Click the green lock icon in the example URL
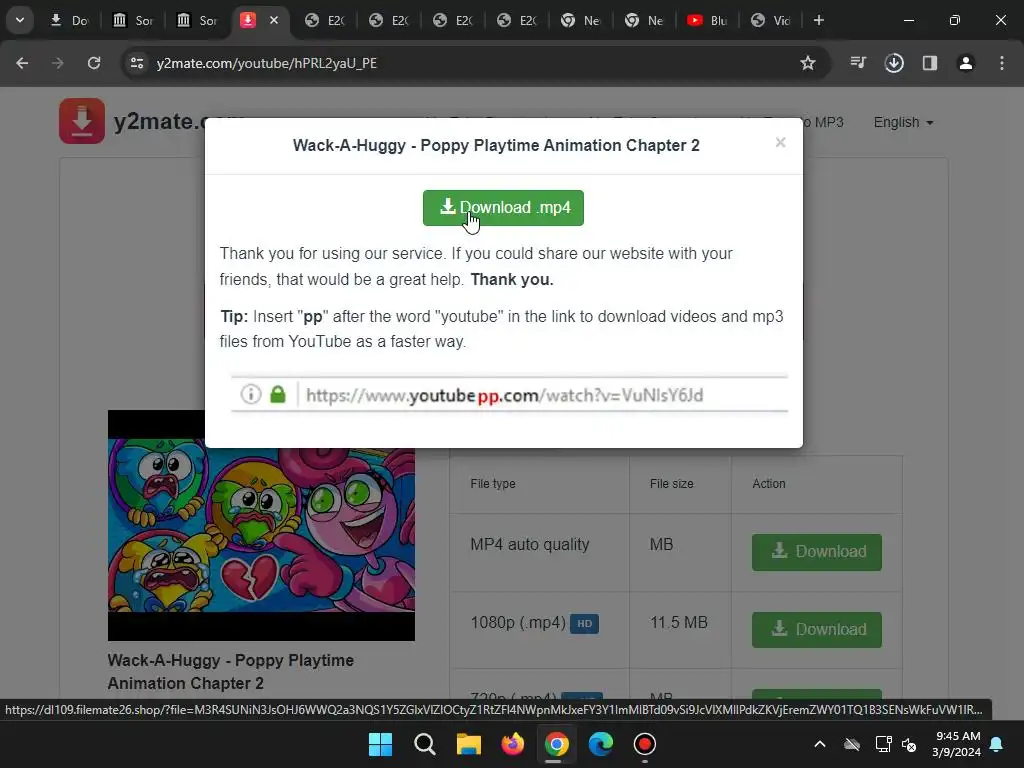This screenshot has height=768, width=1024. click(278, 394)
